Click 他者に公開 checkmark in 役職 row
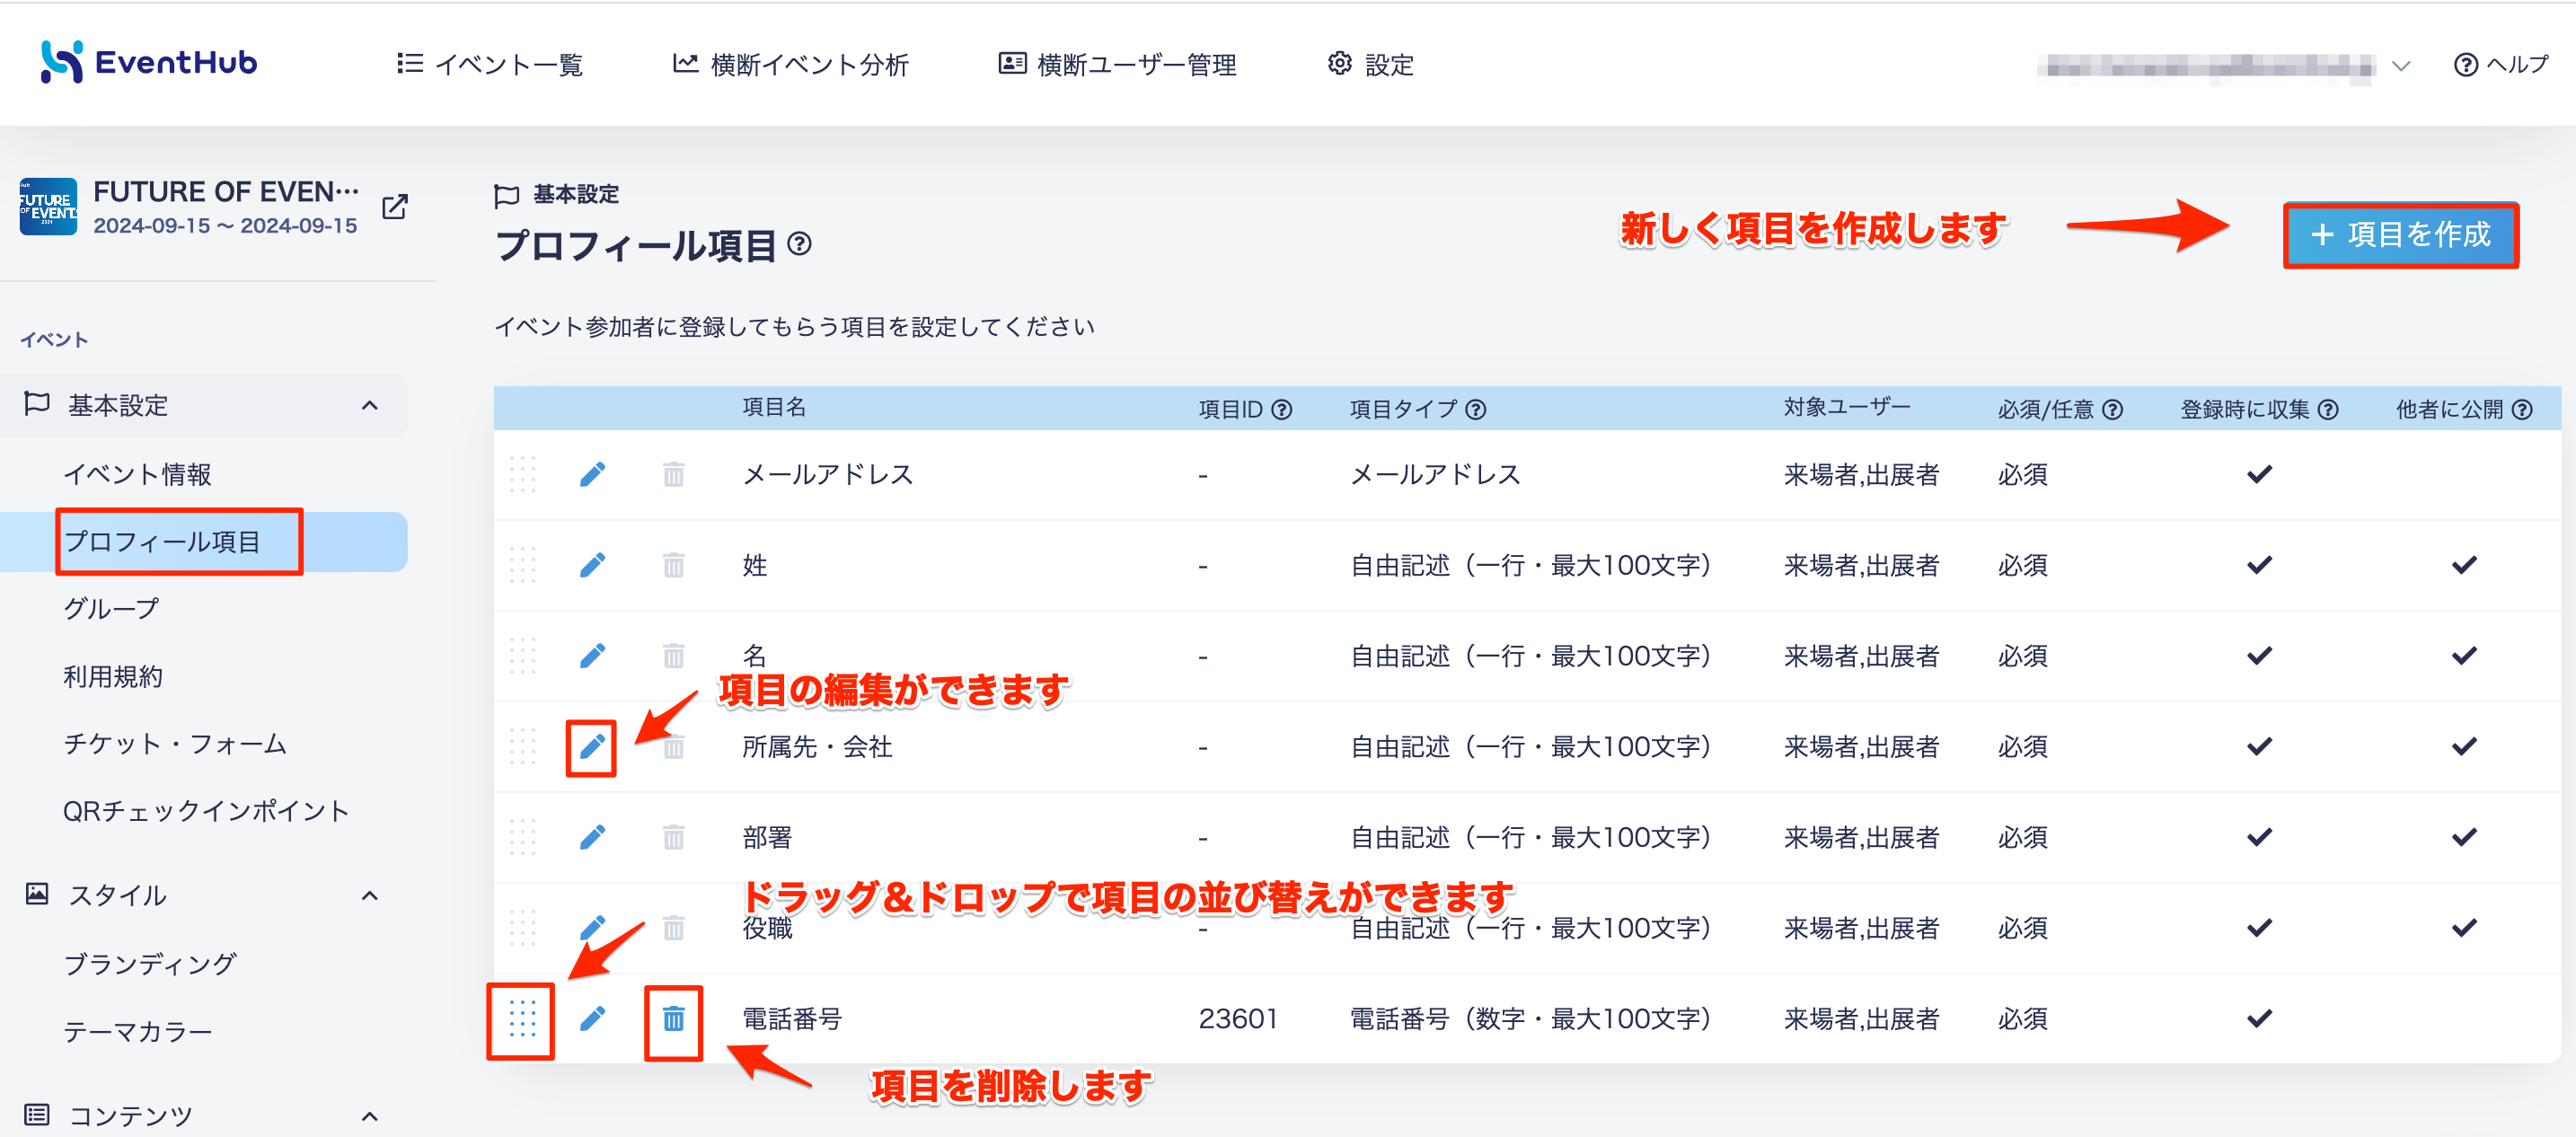The width and height of the screenshot is (2576, 1137). (2464, 928)
